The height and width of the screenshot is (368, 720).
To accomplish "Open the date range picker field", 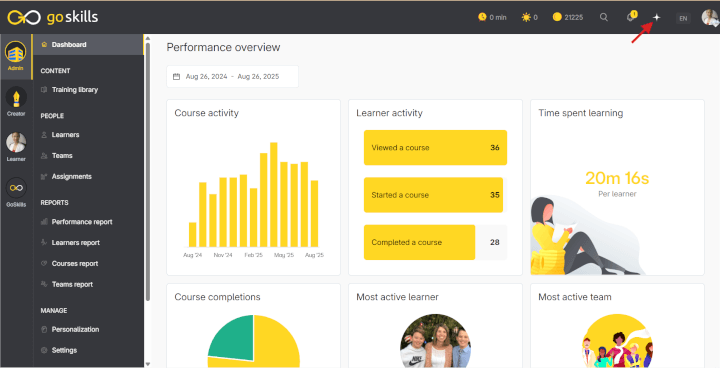I will click(x=232, y=77).
